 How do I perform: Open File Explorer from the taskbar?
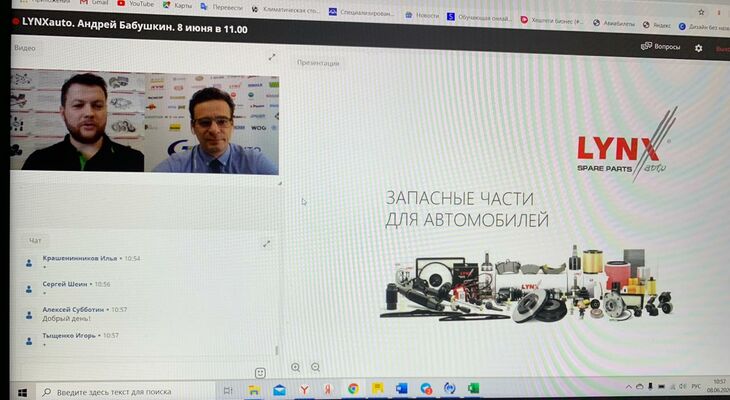[x=254, y=390]
